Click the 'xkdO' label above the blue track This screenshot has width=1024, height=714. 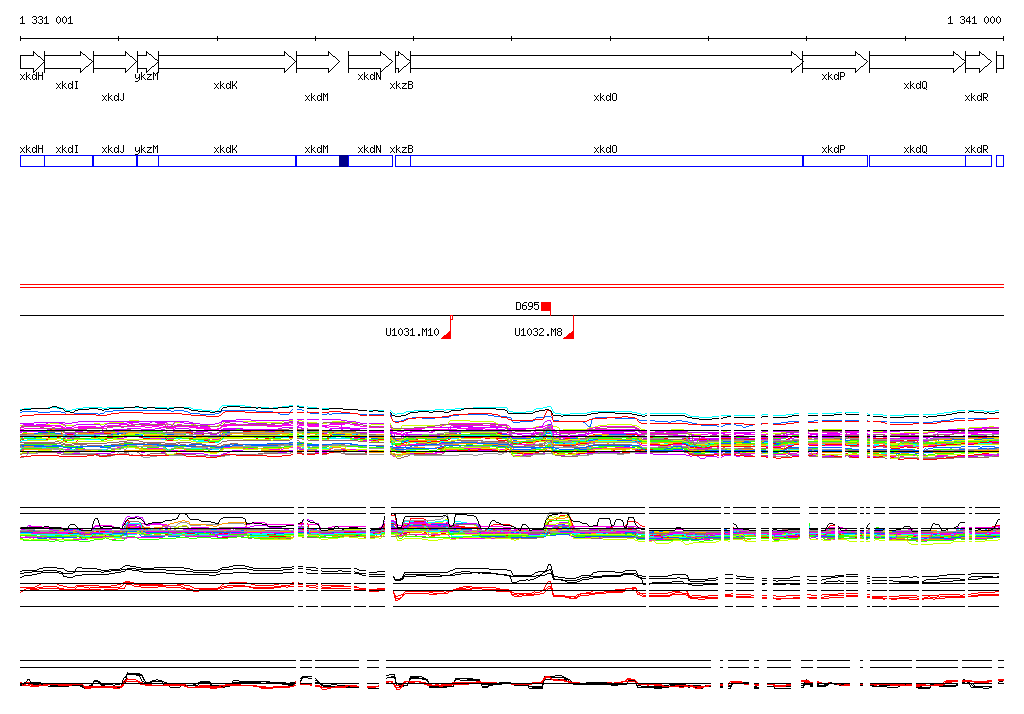(605, 149)
